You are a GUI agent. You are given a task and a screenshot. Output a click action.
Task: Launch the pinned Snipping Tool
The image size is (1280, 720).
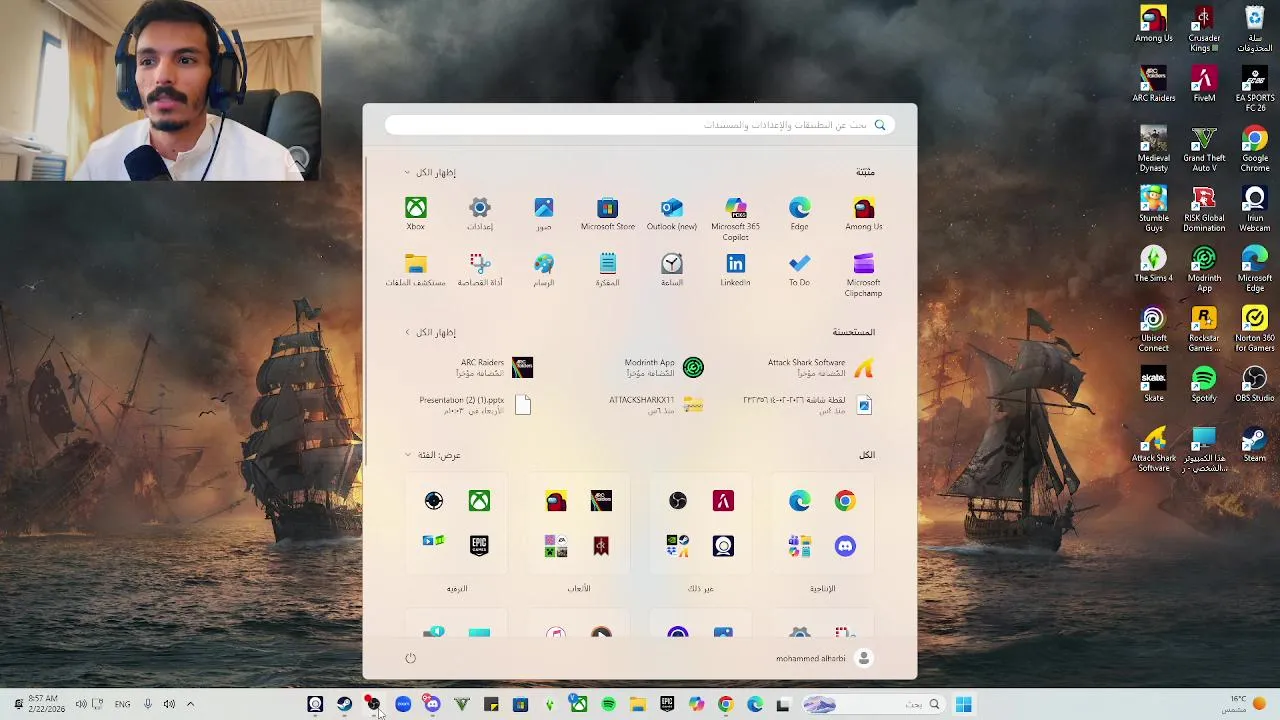point(480,269)
